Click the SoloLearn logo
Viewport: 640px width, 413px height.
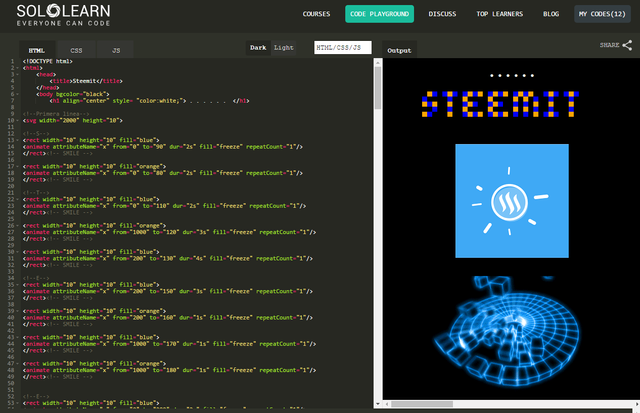pos(63,15)
